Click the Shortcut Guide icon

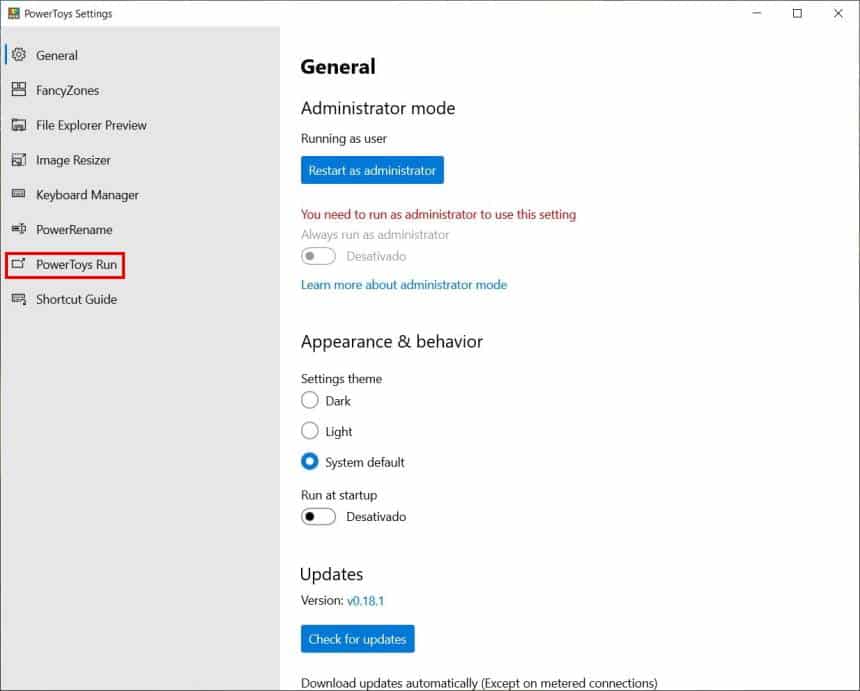tap(19, 299)
